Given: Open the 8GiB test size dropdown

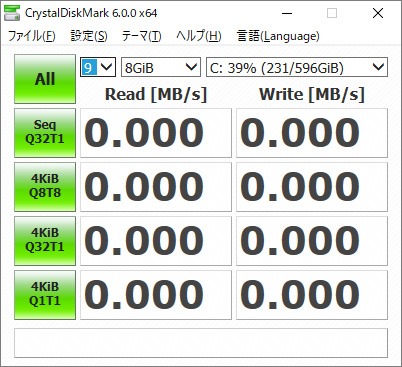Looking at the screenshot, I should tap(161, 67).
